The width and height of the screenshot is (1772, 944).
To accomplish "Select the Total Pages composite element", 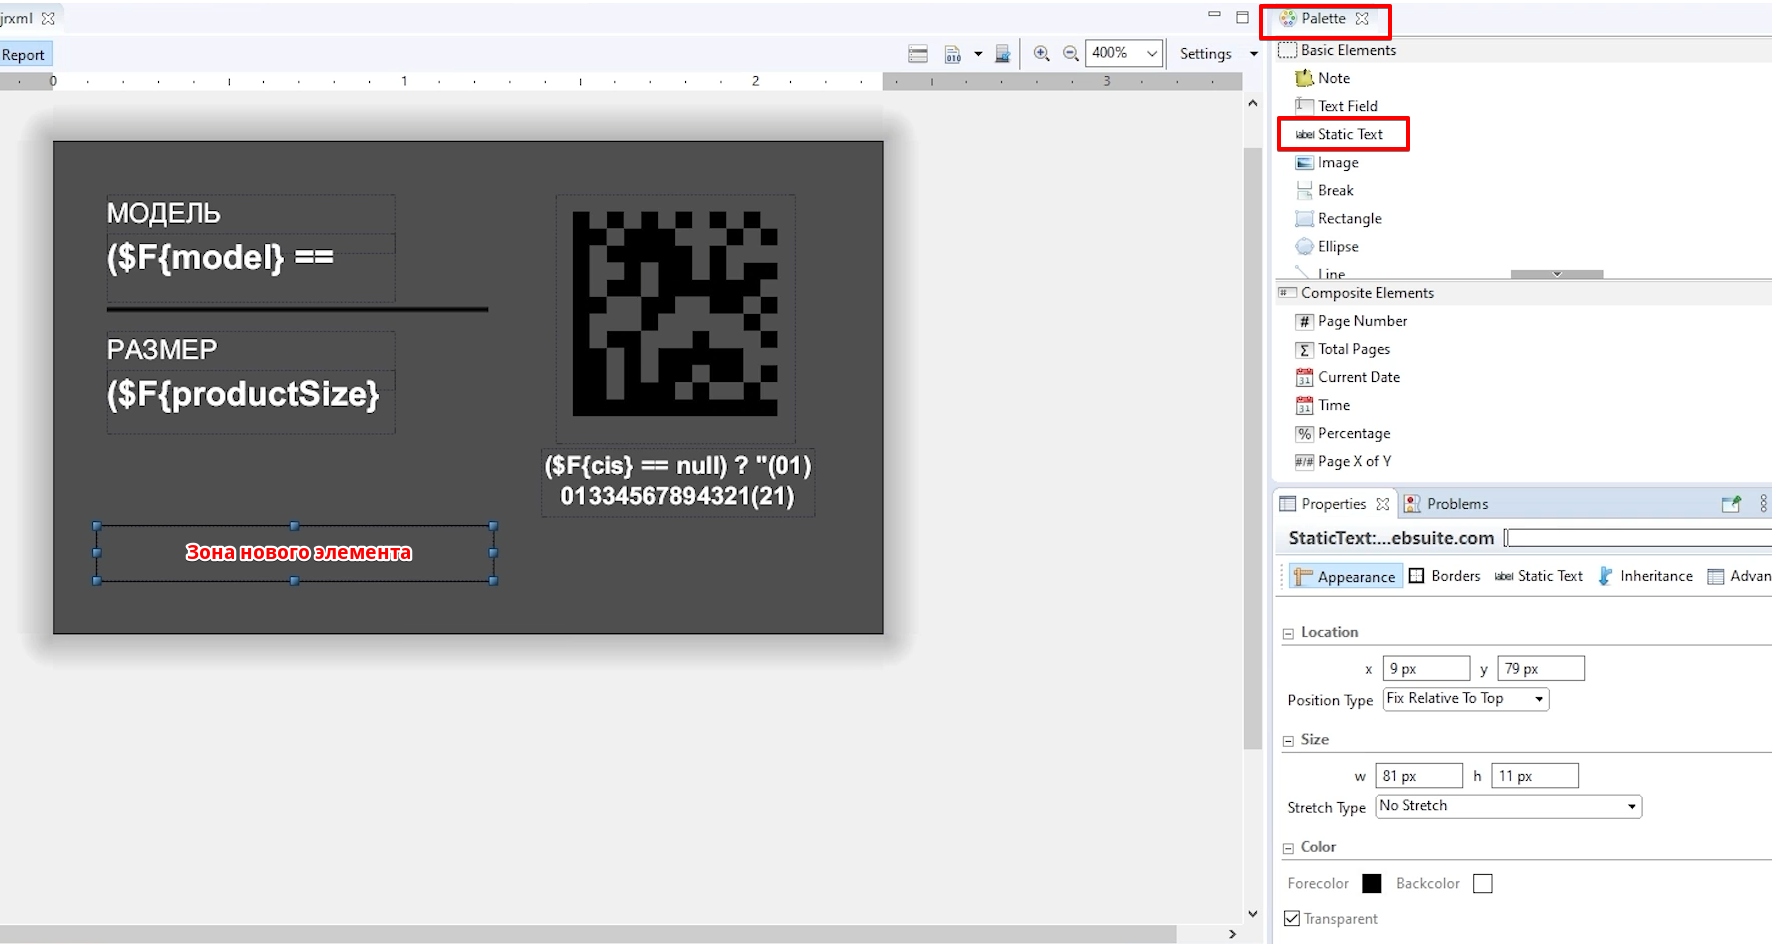I will 1343,349.
